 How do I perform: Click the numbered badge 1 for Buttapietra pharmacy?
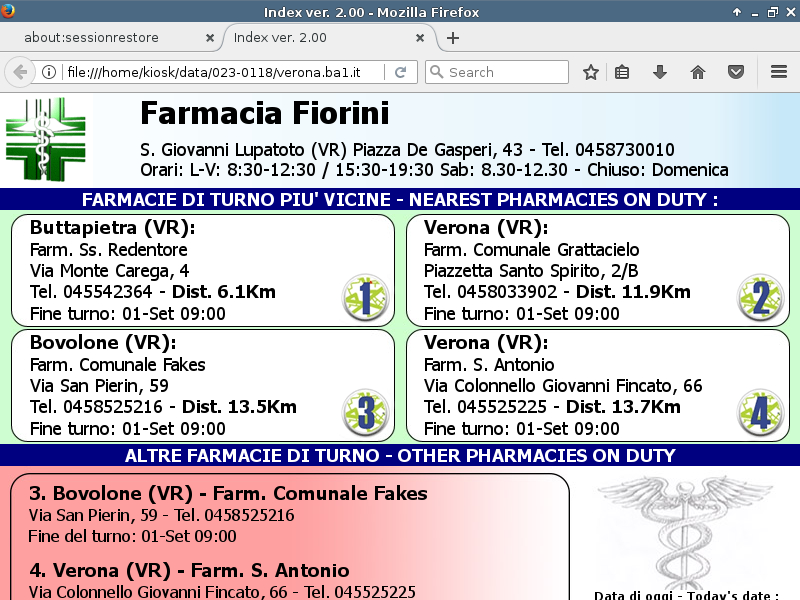(365, 298)
